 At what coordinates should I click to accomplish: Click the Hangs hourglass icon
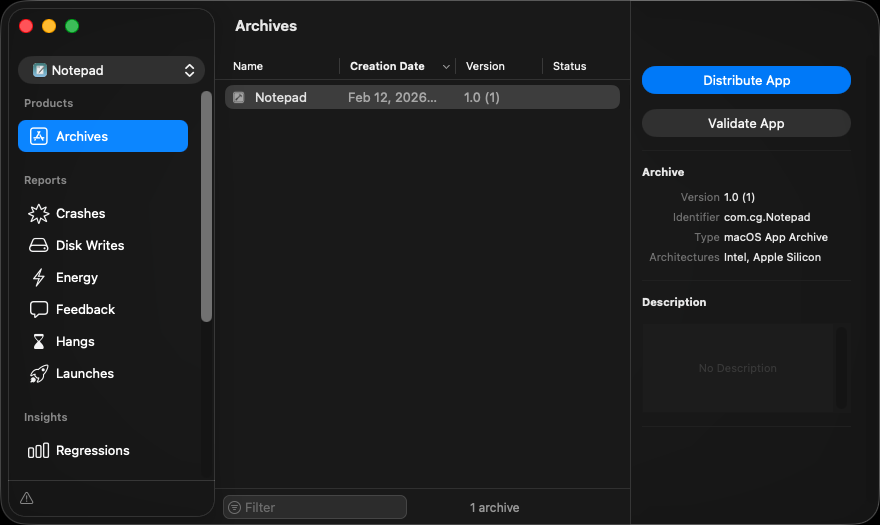[39, 341]
